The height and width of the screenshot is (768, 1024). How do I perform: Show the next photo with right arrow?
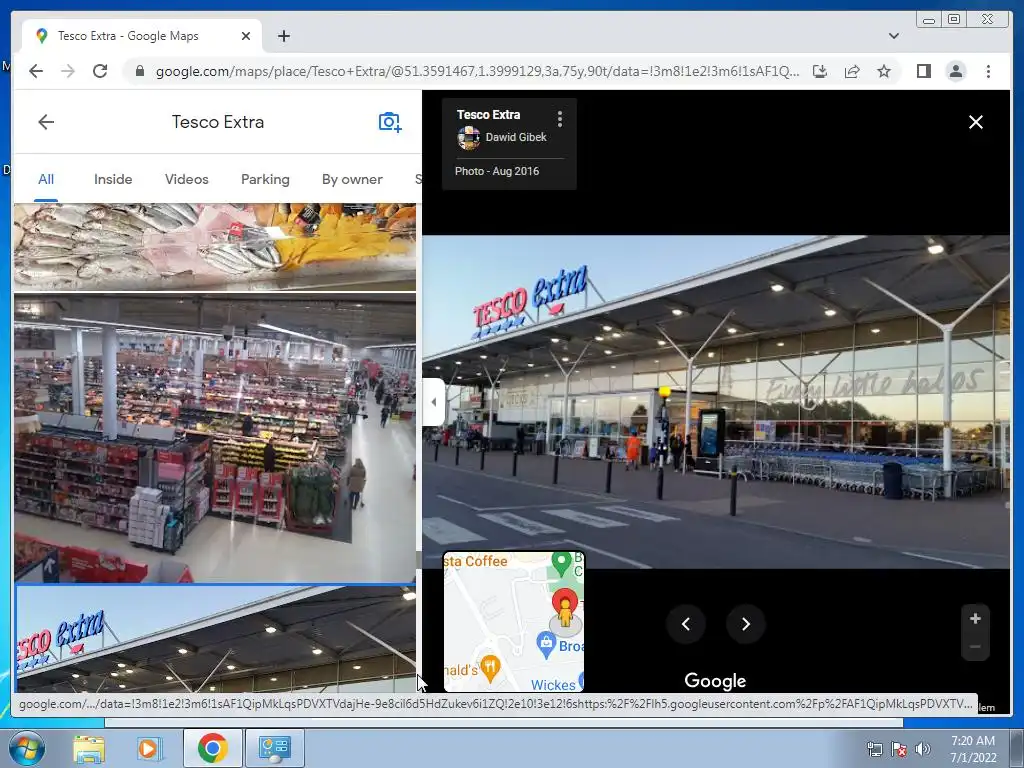click(745, 624)
